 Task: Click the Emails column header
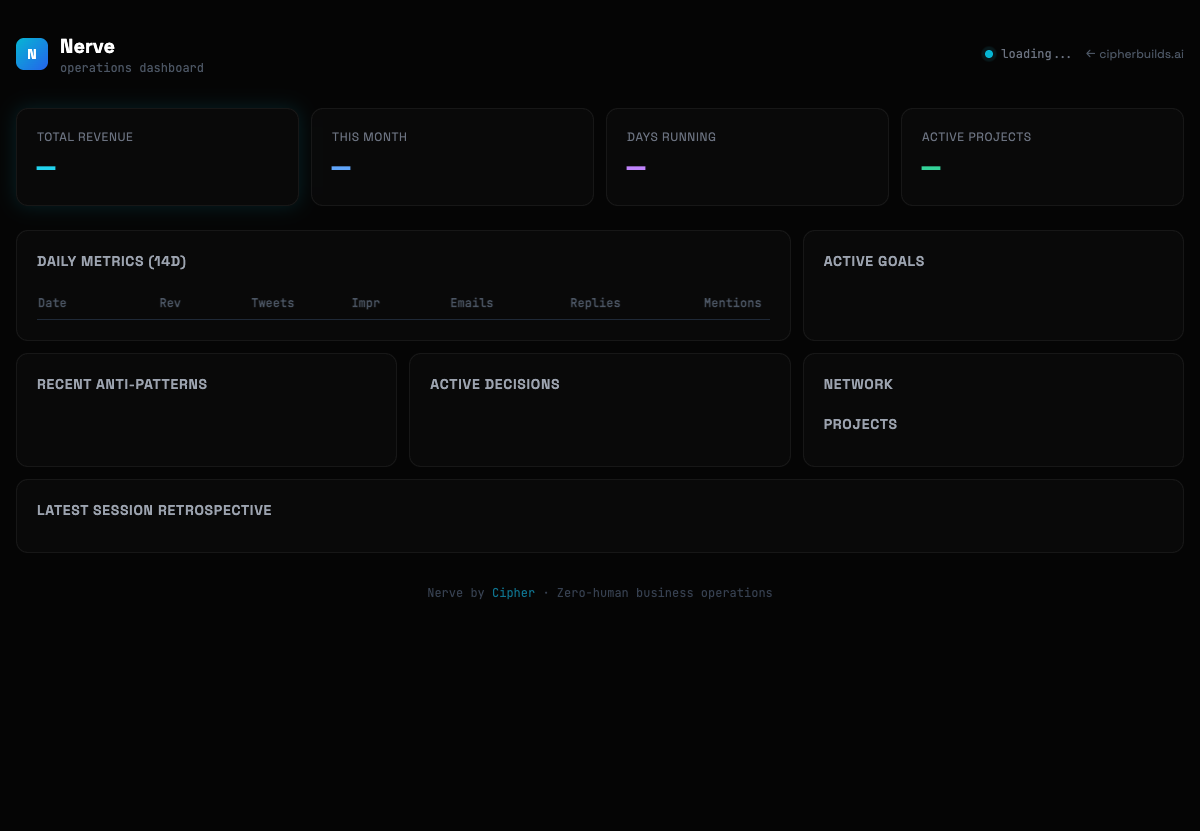point(472,303)
